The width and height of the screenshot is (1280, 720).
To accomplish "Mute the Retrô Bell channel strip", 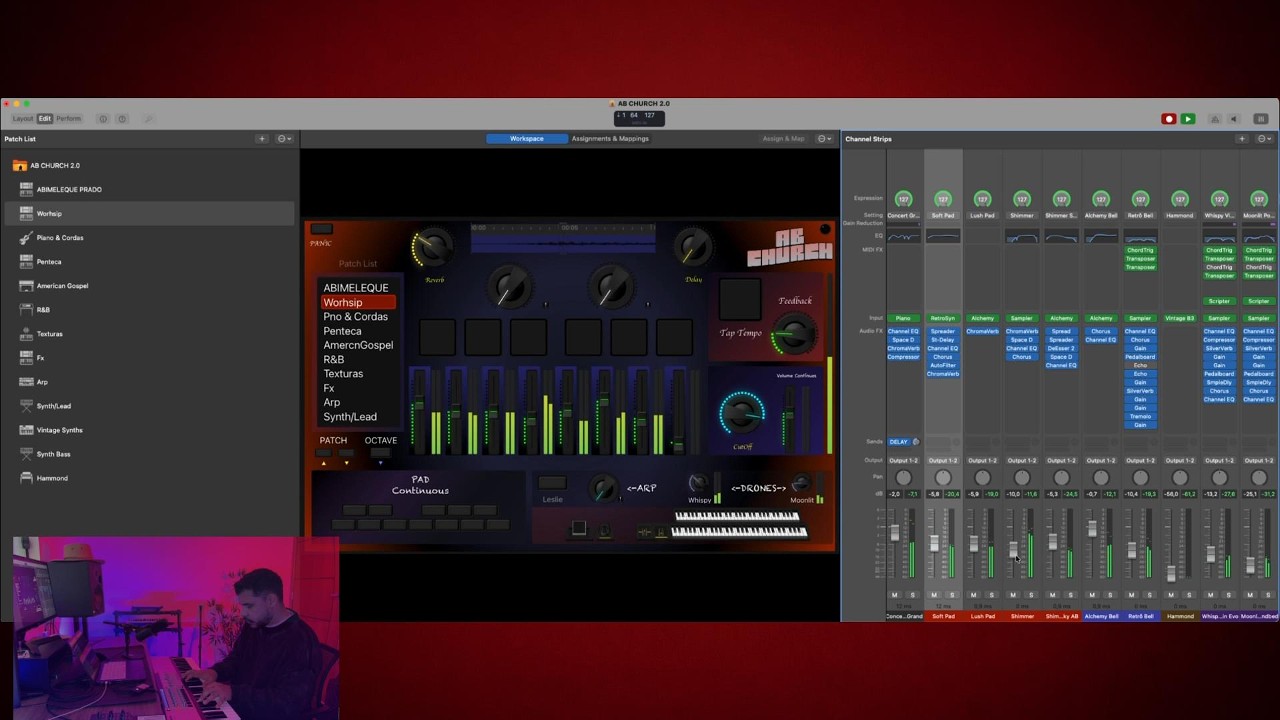I will [x=1132, y=595].
